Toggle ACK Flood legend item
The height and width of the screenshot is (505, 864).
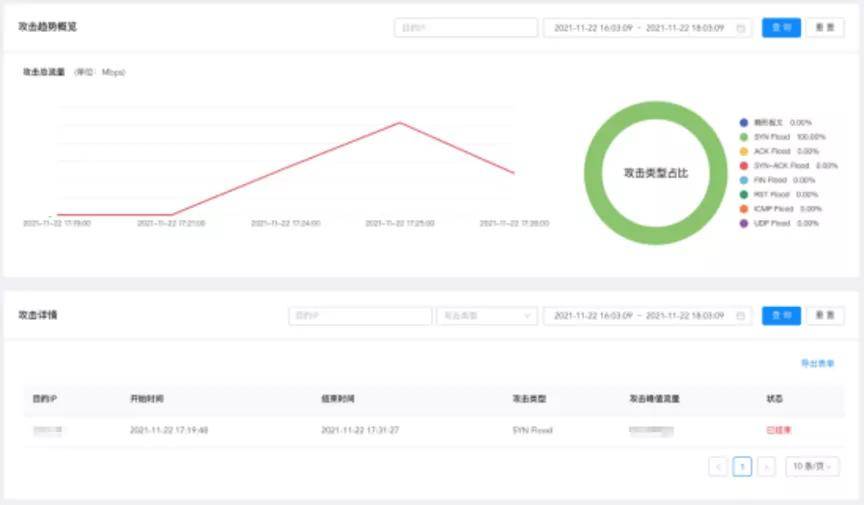coord(772,151)
